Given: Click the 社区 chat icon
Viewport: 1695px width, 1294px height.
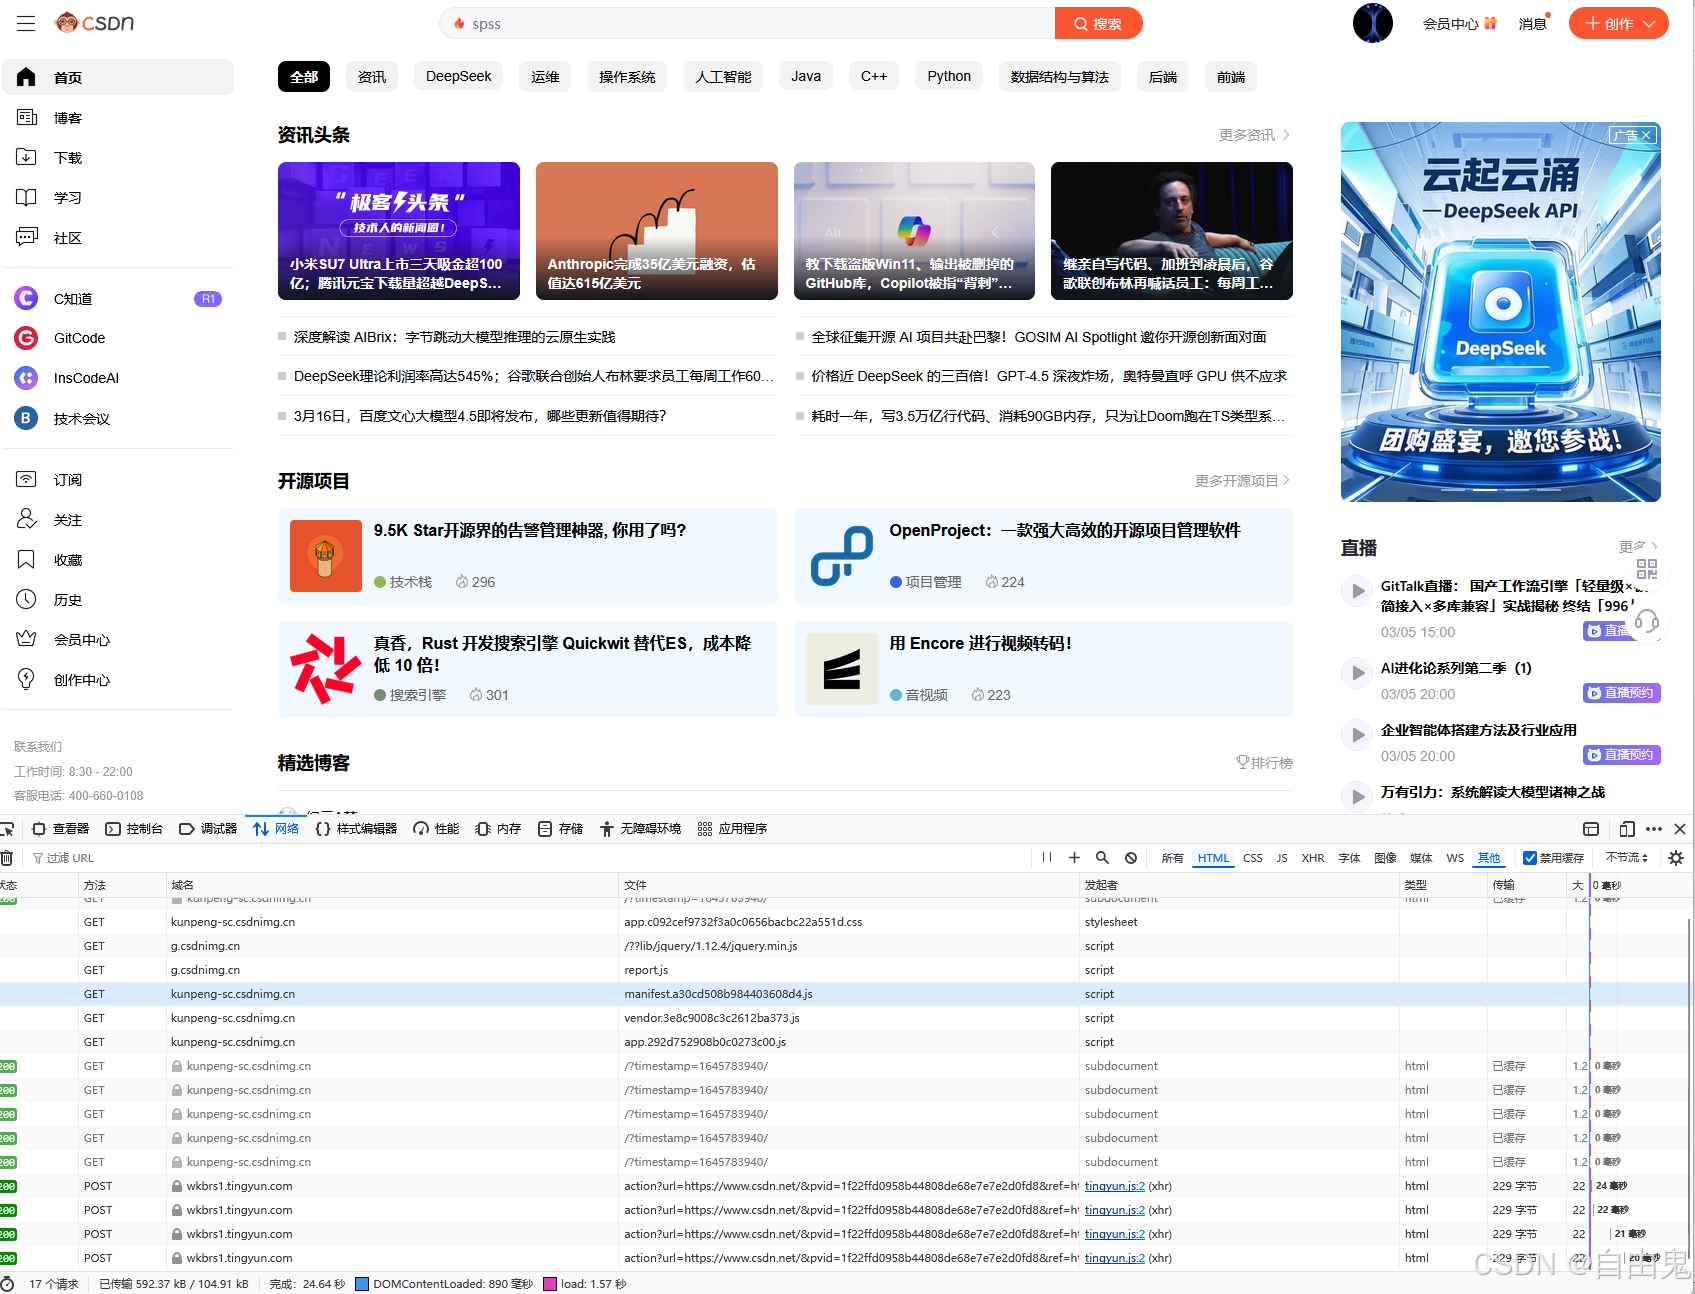Looking at the screenshot, I should coord(27,238).
